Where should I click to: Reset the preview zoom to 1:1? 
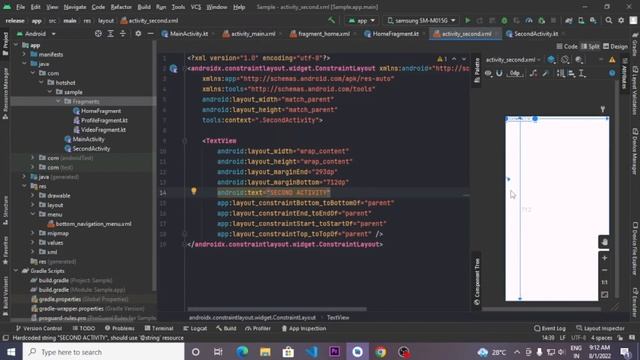pos(604,282)
